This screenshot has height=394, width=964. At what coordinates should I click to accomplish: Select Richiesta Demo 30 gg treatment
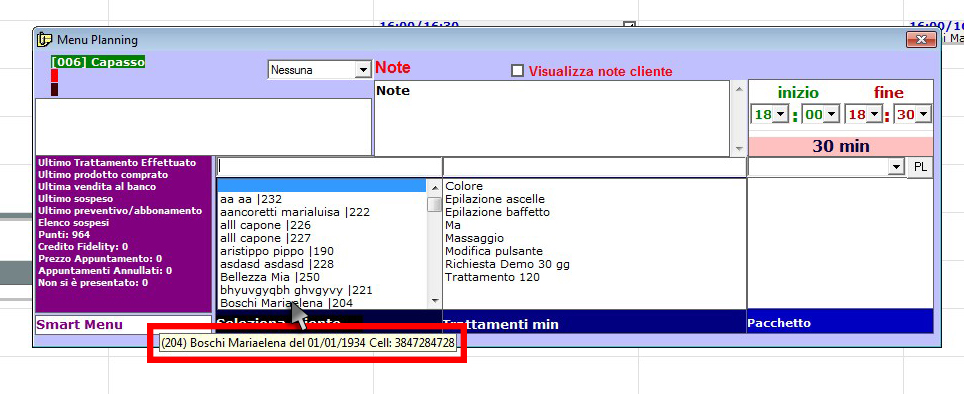507,264
